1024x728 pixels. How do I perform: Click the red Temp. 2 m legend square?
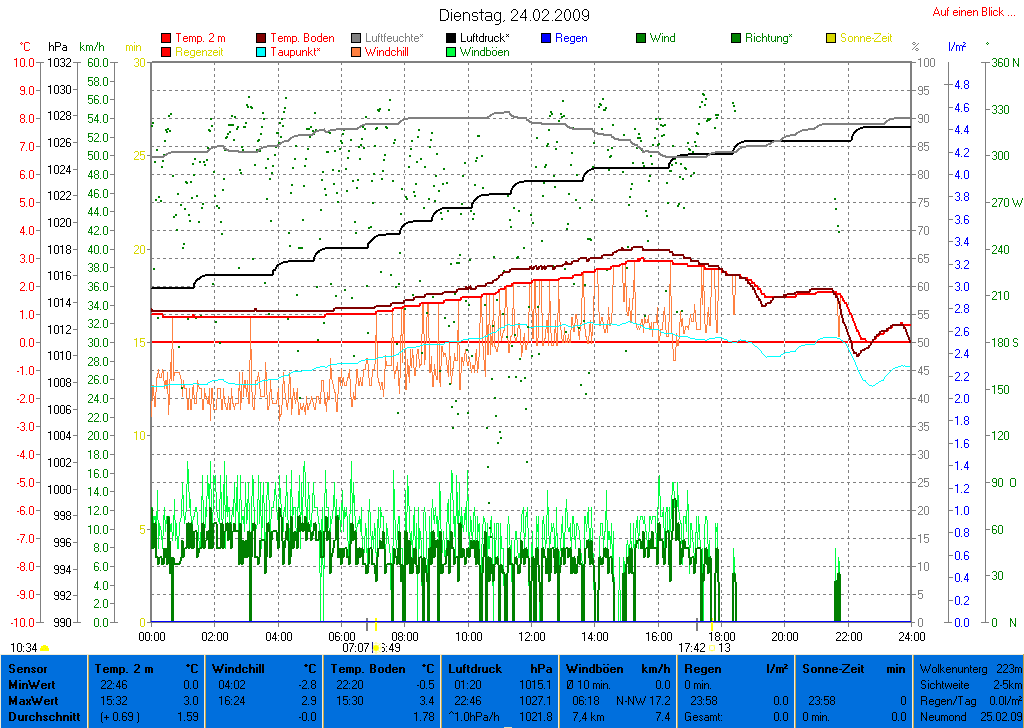[166, 38]
